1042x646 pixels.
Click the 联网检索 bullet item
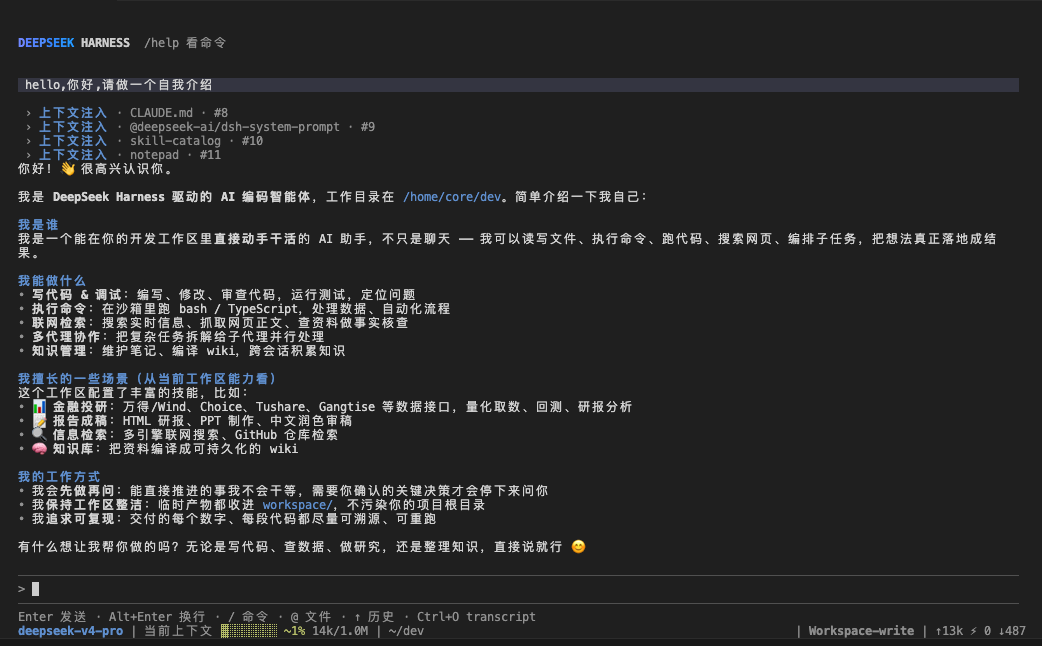click(x=213, y=322)
